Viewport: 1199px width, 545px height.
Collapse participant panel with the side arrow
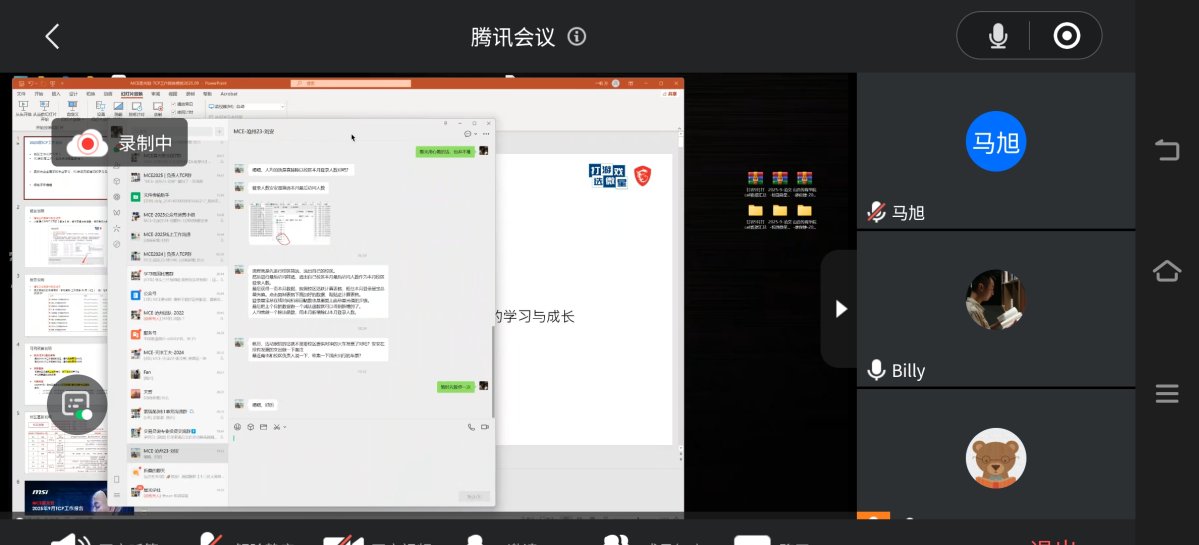click(x=840, y=309)
